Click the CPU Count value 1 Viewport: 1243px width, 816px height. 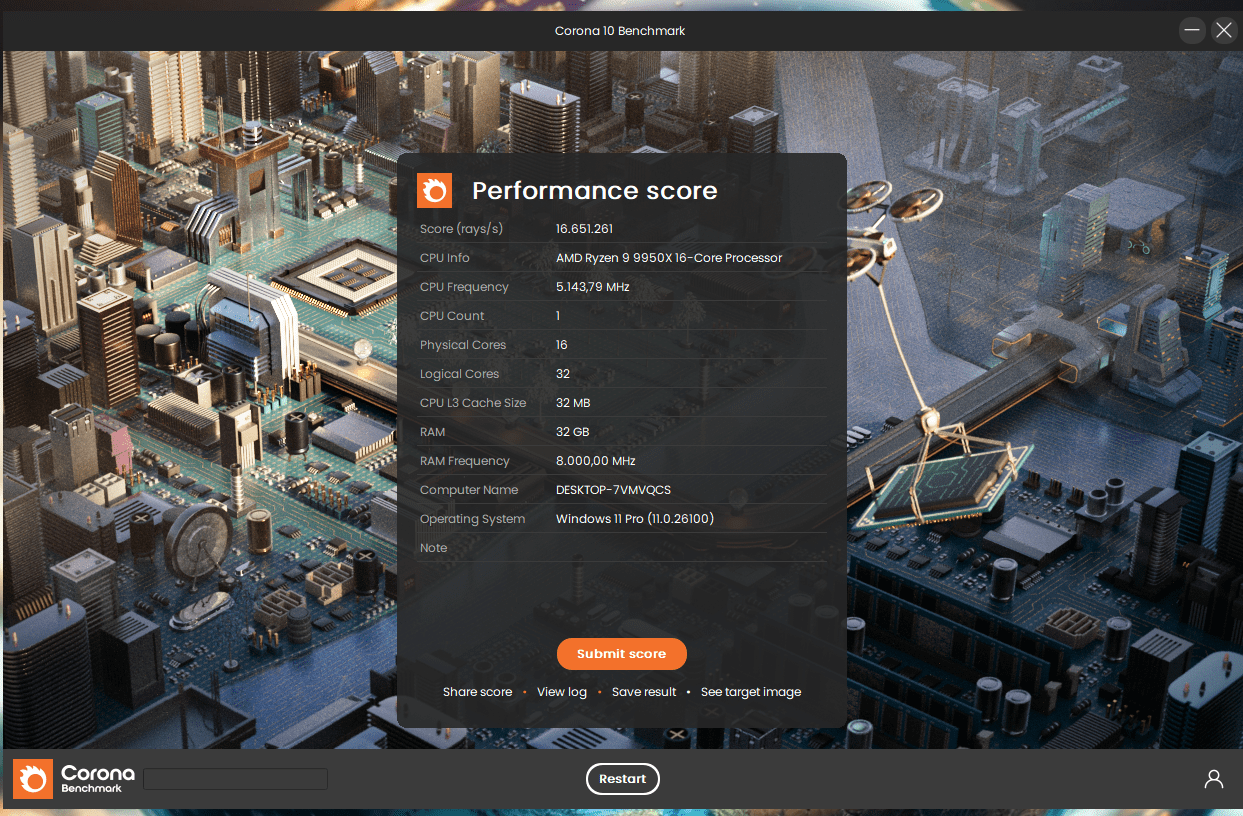(558, 316)
